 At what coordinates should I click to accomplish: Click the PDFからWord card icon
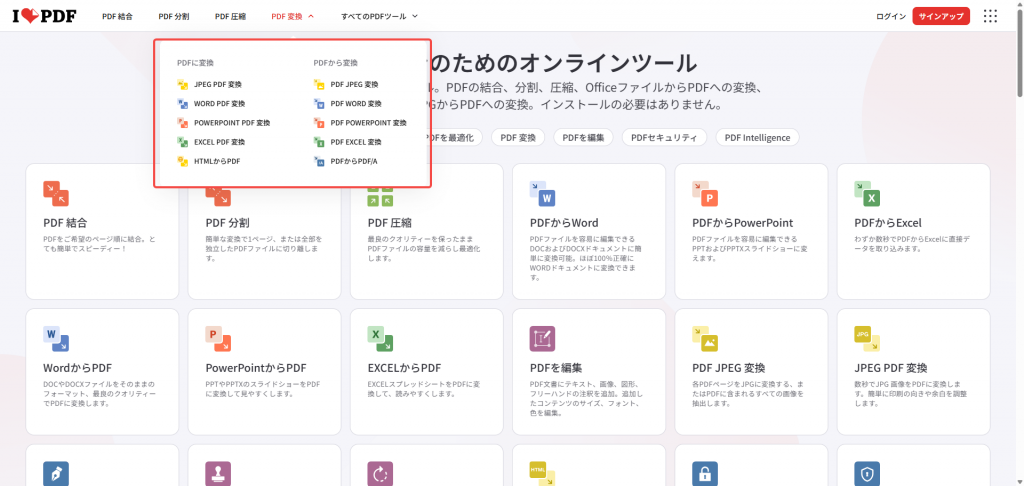point(543,193)
